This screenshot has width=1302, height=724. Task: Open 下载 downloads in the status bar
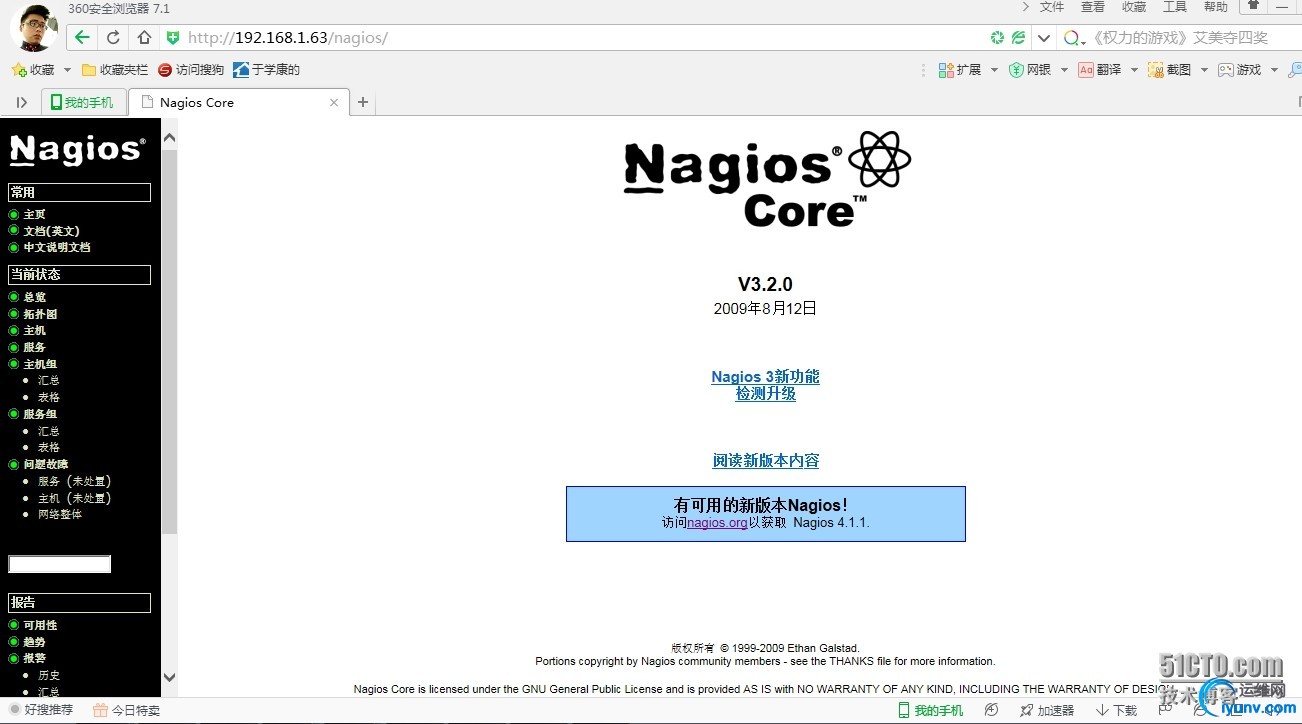[1116, 710]
